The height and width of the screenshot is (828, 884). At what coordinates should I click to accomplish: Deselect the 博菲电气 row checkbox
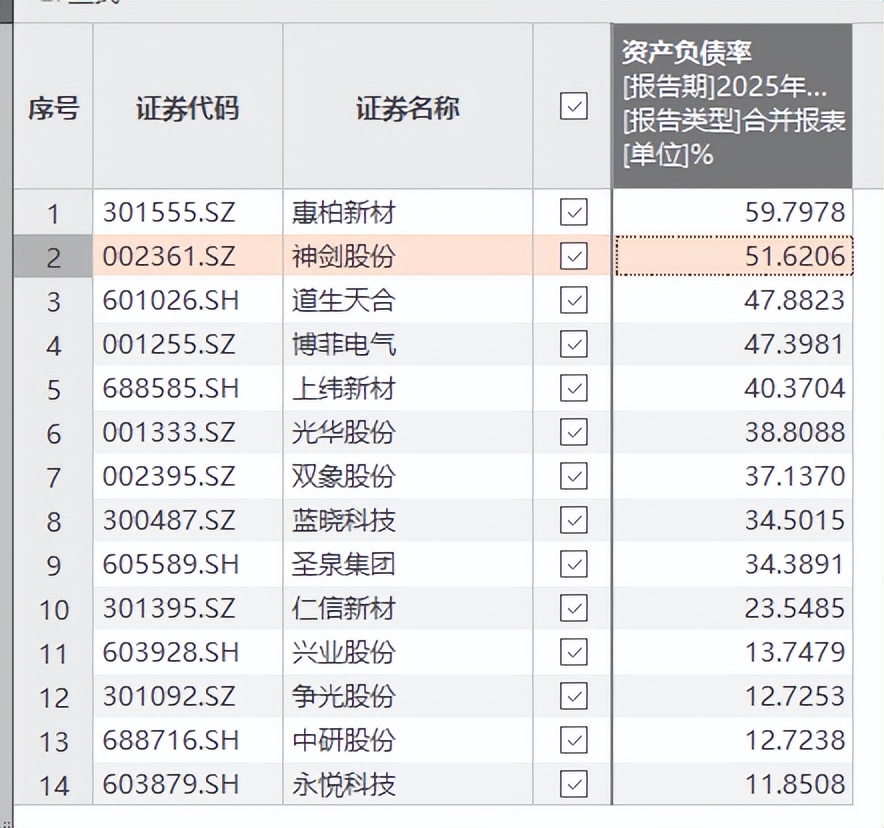(573, 344)
